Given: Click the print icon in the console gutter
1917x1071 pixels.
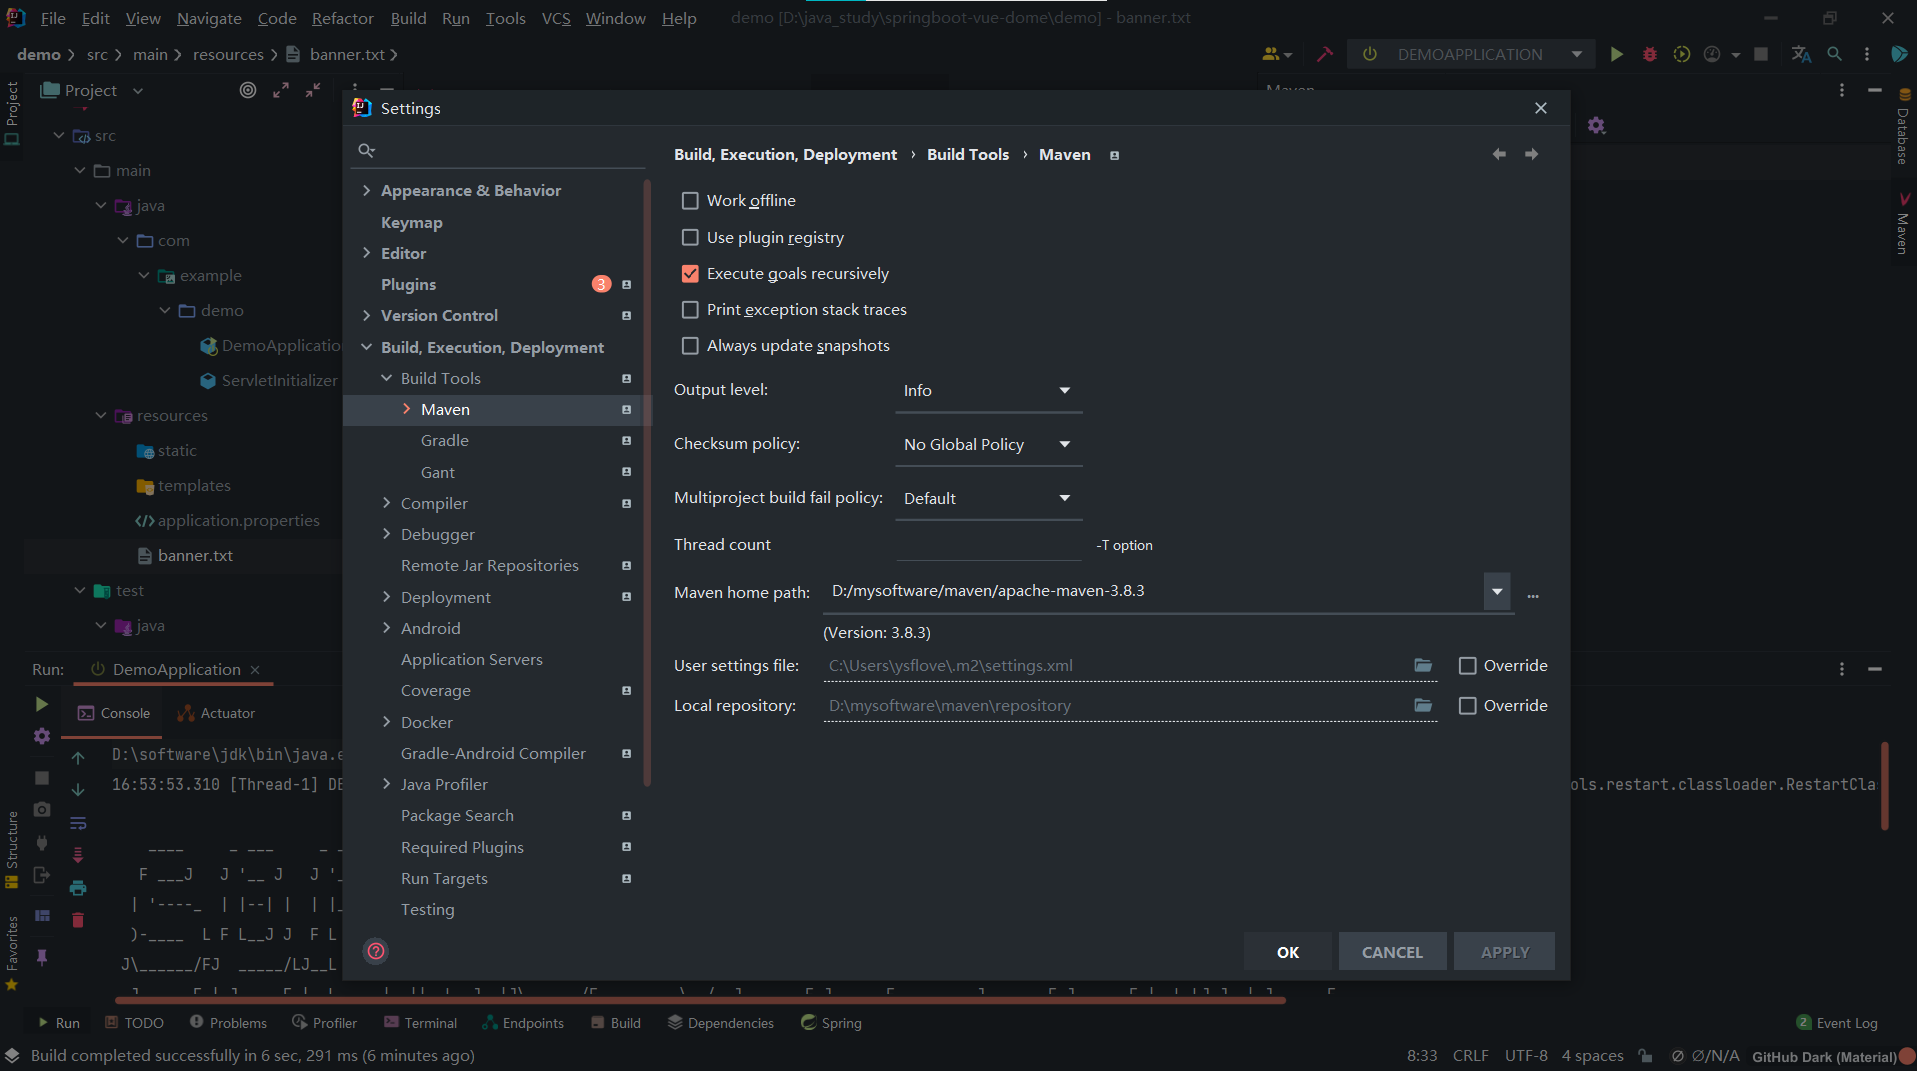Looking at the screenshot, I should pos(78,888).
